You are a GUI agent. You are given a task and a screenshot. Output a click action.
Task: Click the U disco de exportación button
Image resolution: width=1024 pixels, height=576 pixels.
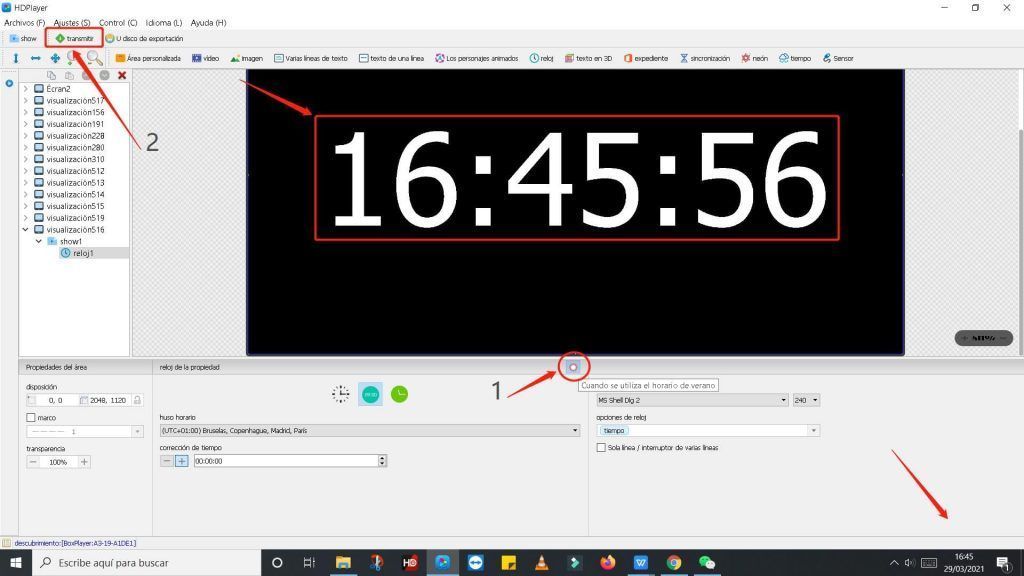(144, 39)
